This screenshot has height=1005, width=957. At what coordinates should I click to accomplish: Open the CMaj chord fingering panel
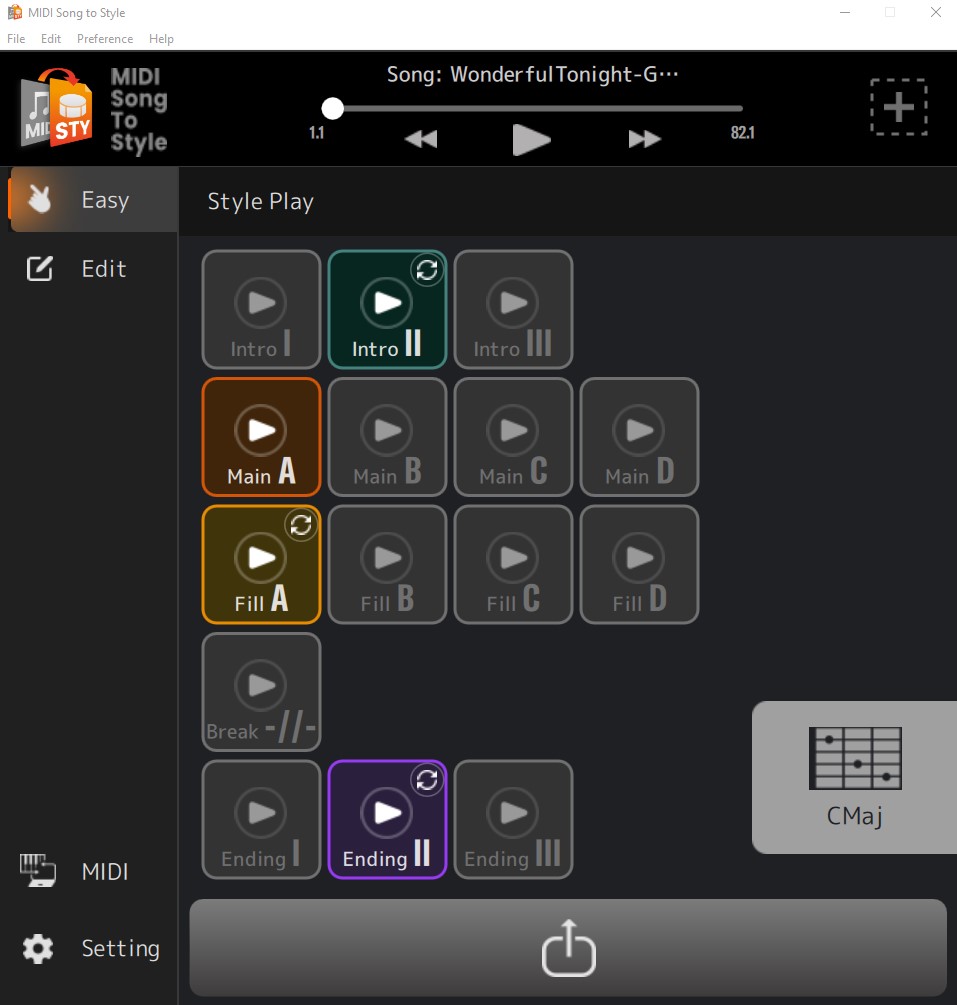[854, 777]
